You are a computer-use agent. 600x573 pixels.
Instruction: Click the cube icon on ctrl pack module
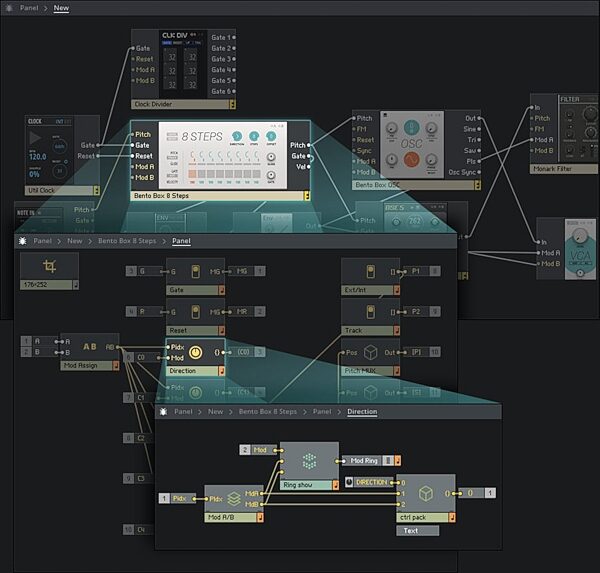point(426,494)
